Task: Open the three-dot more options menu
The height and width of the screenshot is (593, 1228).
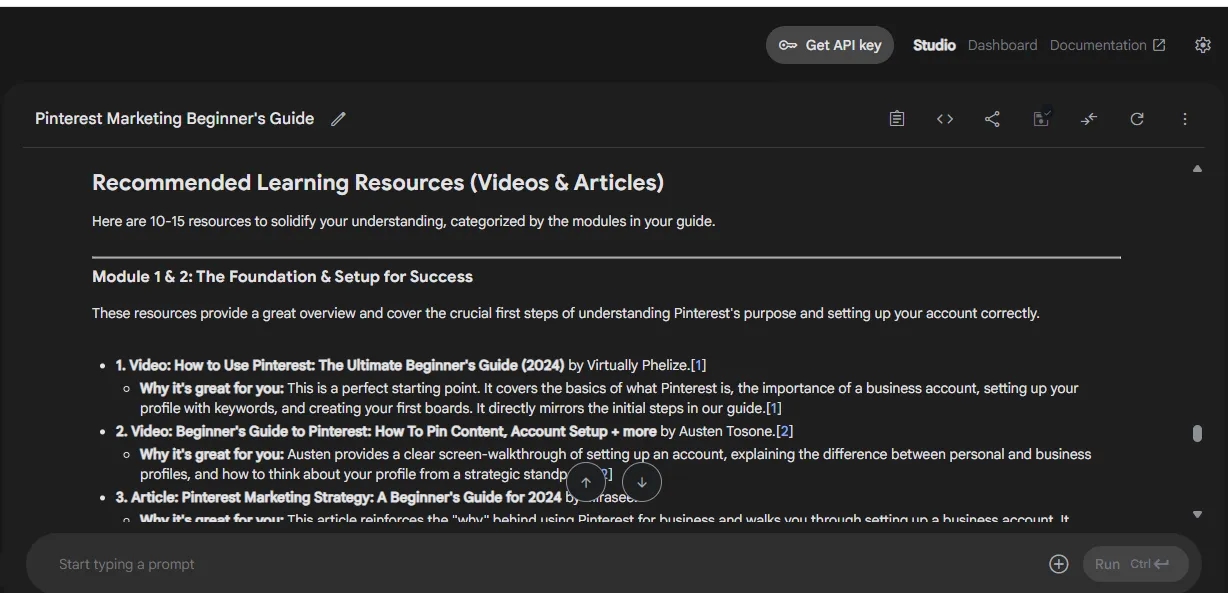Action: [x=1185, y=119]
